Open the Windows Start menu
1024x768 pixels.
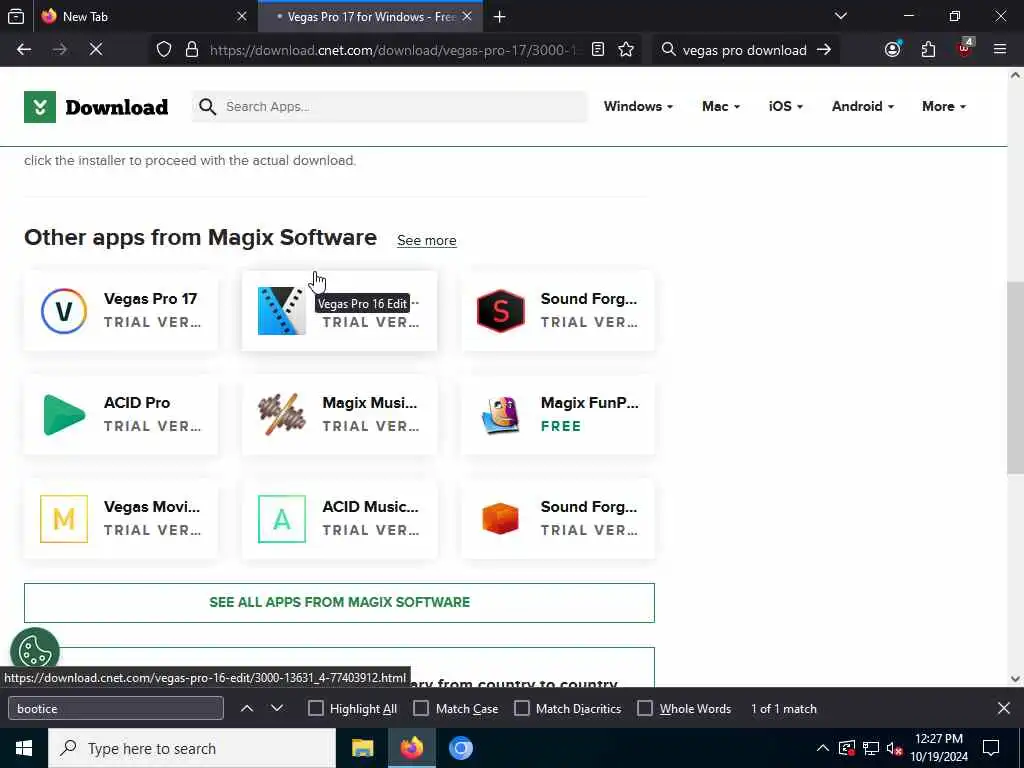pos(24,748)
